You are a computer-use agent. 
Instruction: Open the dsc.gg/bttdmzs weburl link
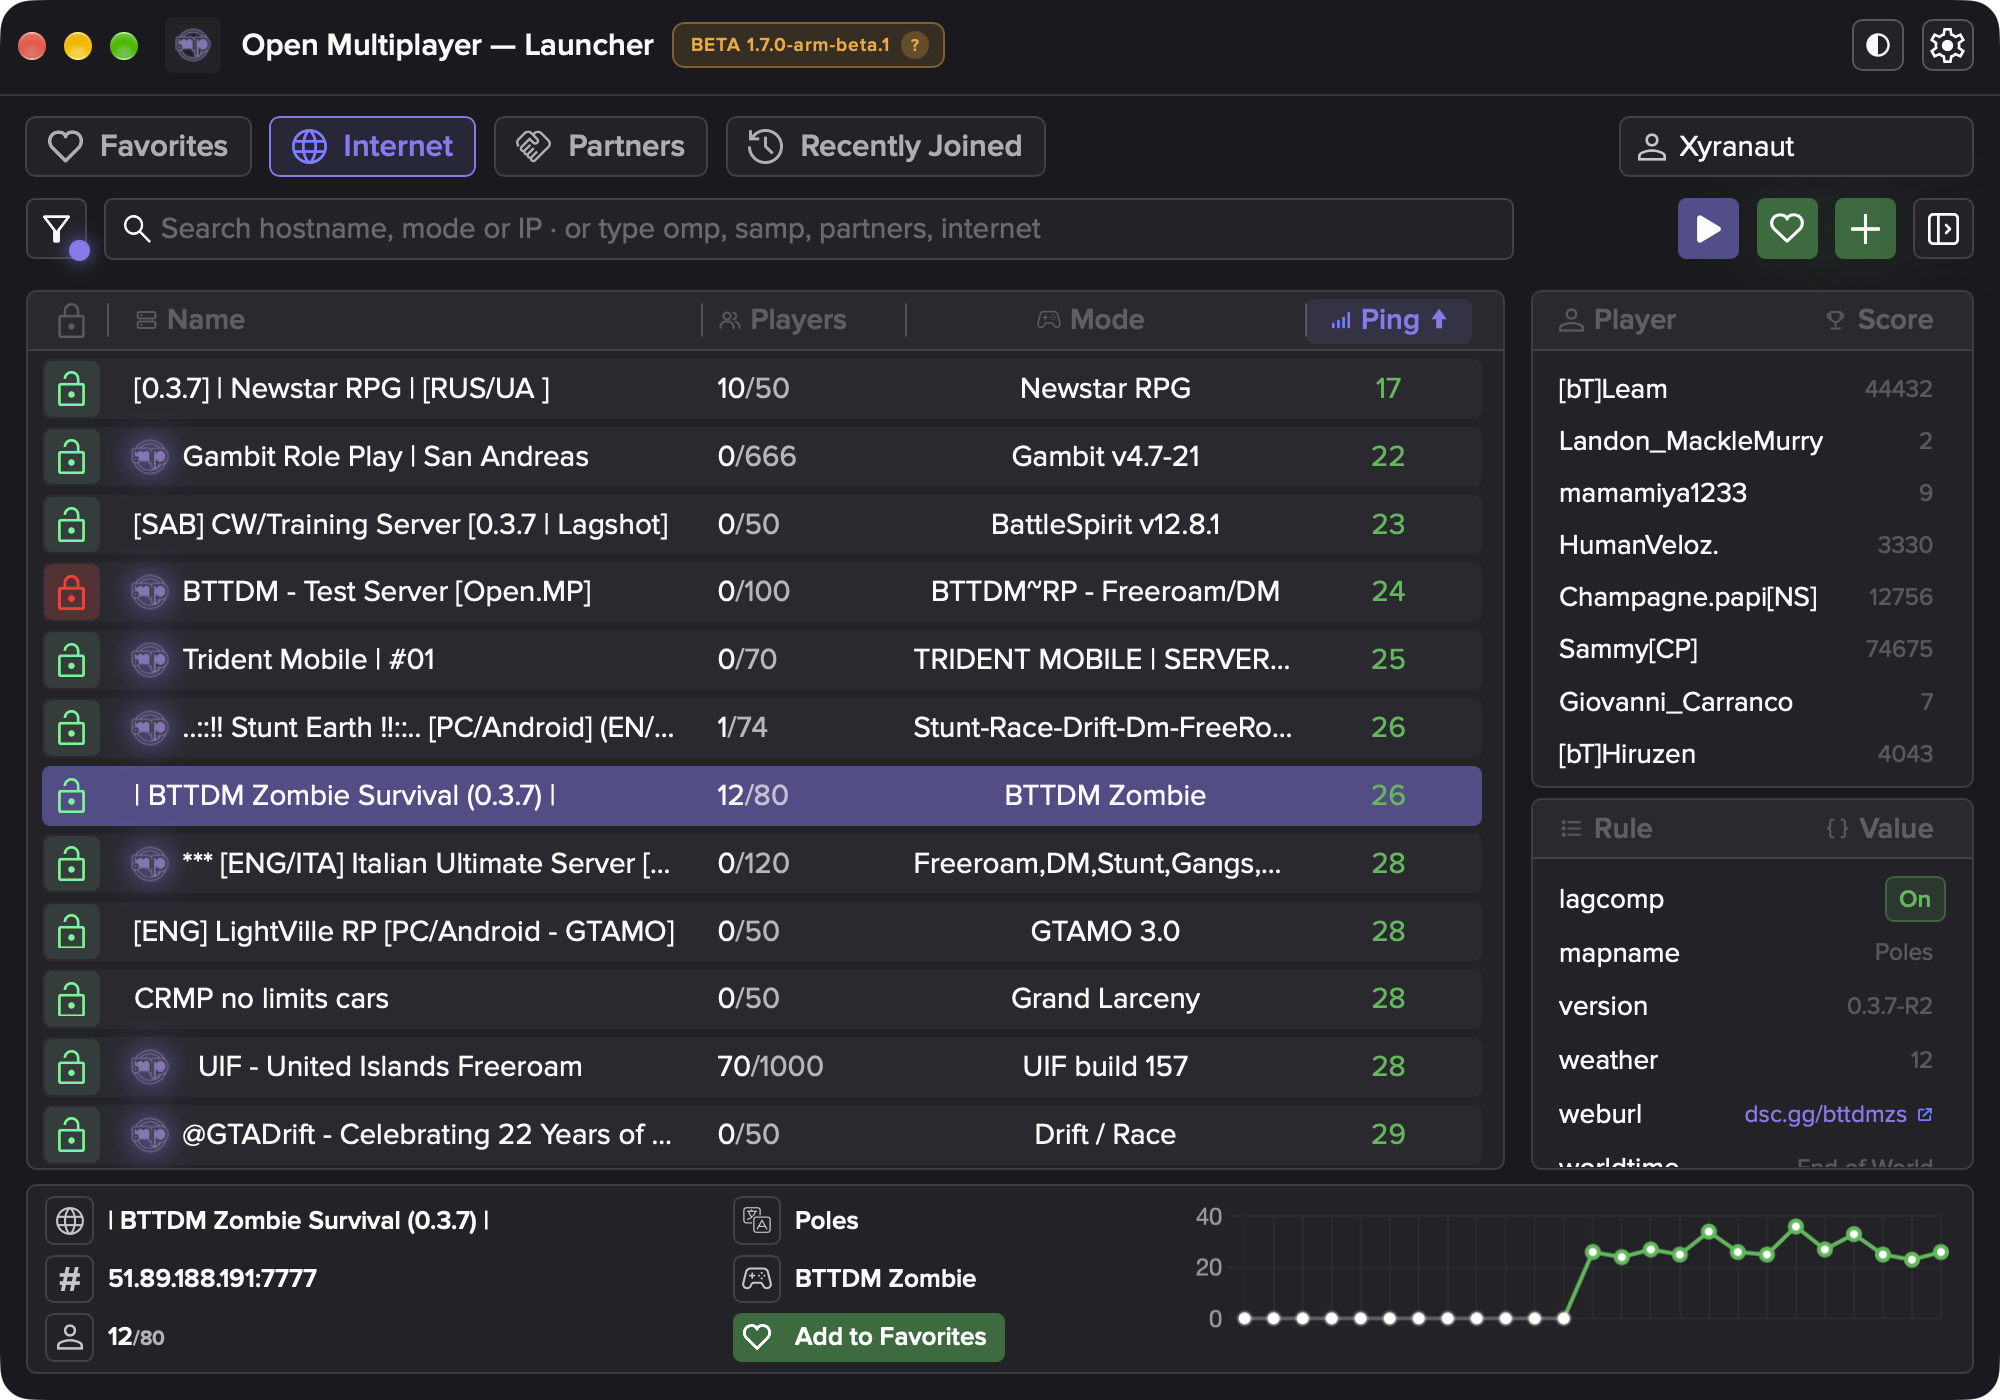tap(1838, 1114)
